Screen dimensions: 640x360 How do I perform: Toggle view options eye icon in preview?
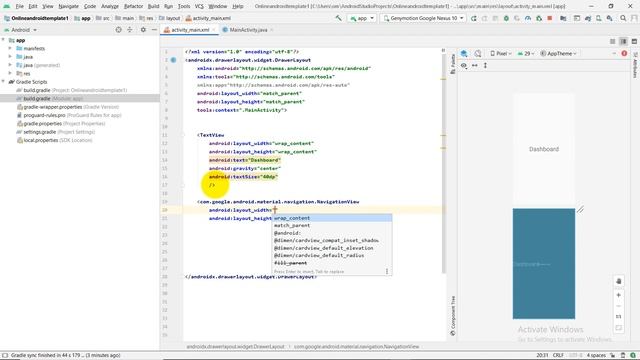[x=464, y=65]
